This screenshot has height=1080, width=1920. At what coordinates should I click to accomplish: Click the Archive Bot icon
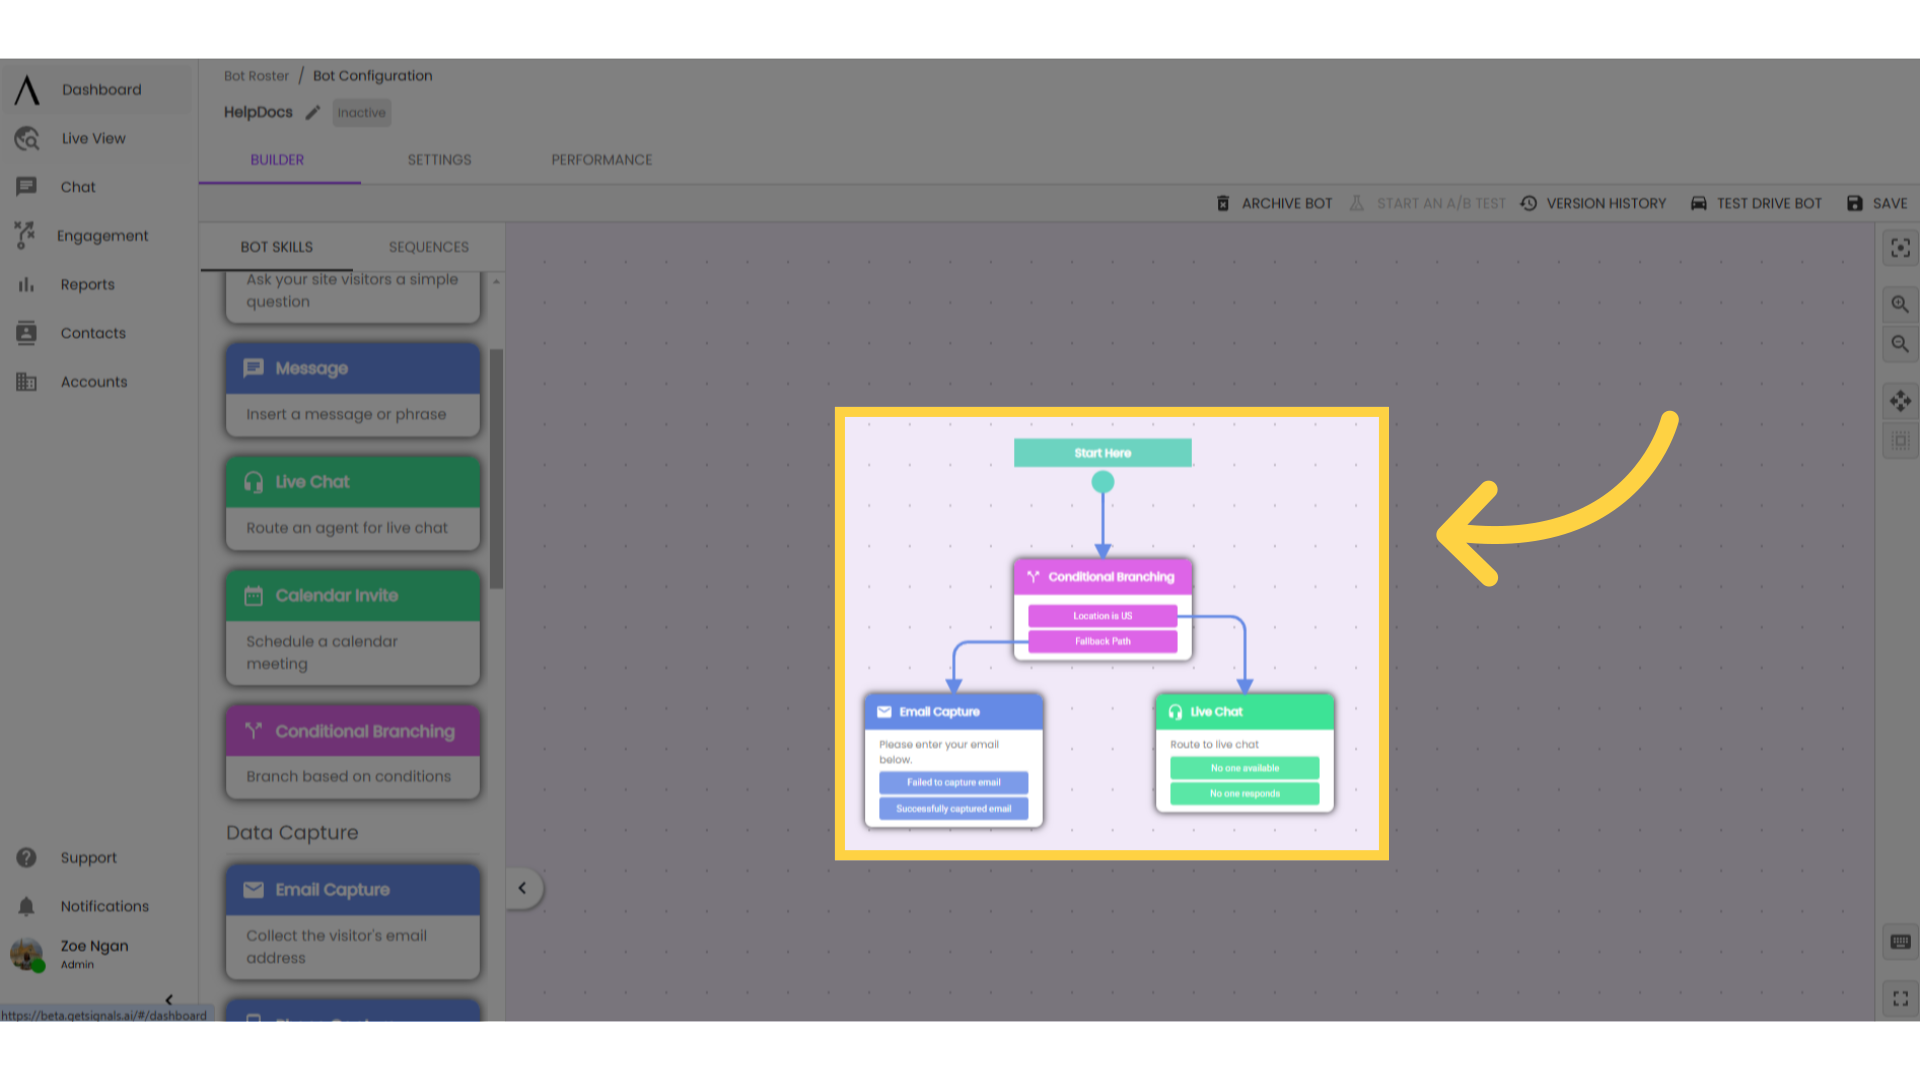1224,203
